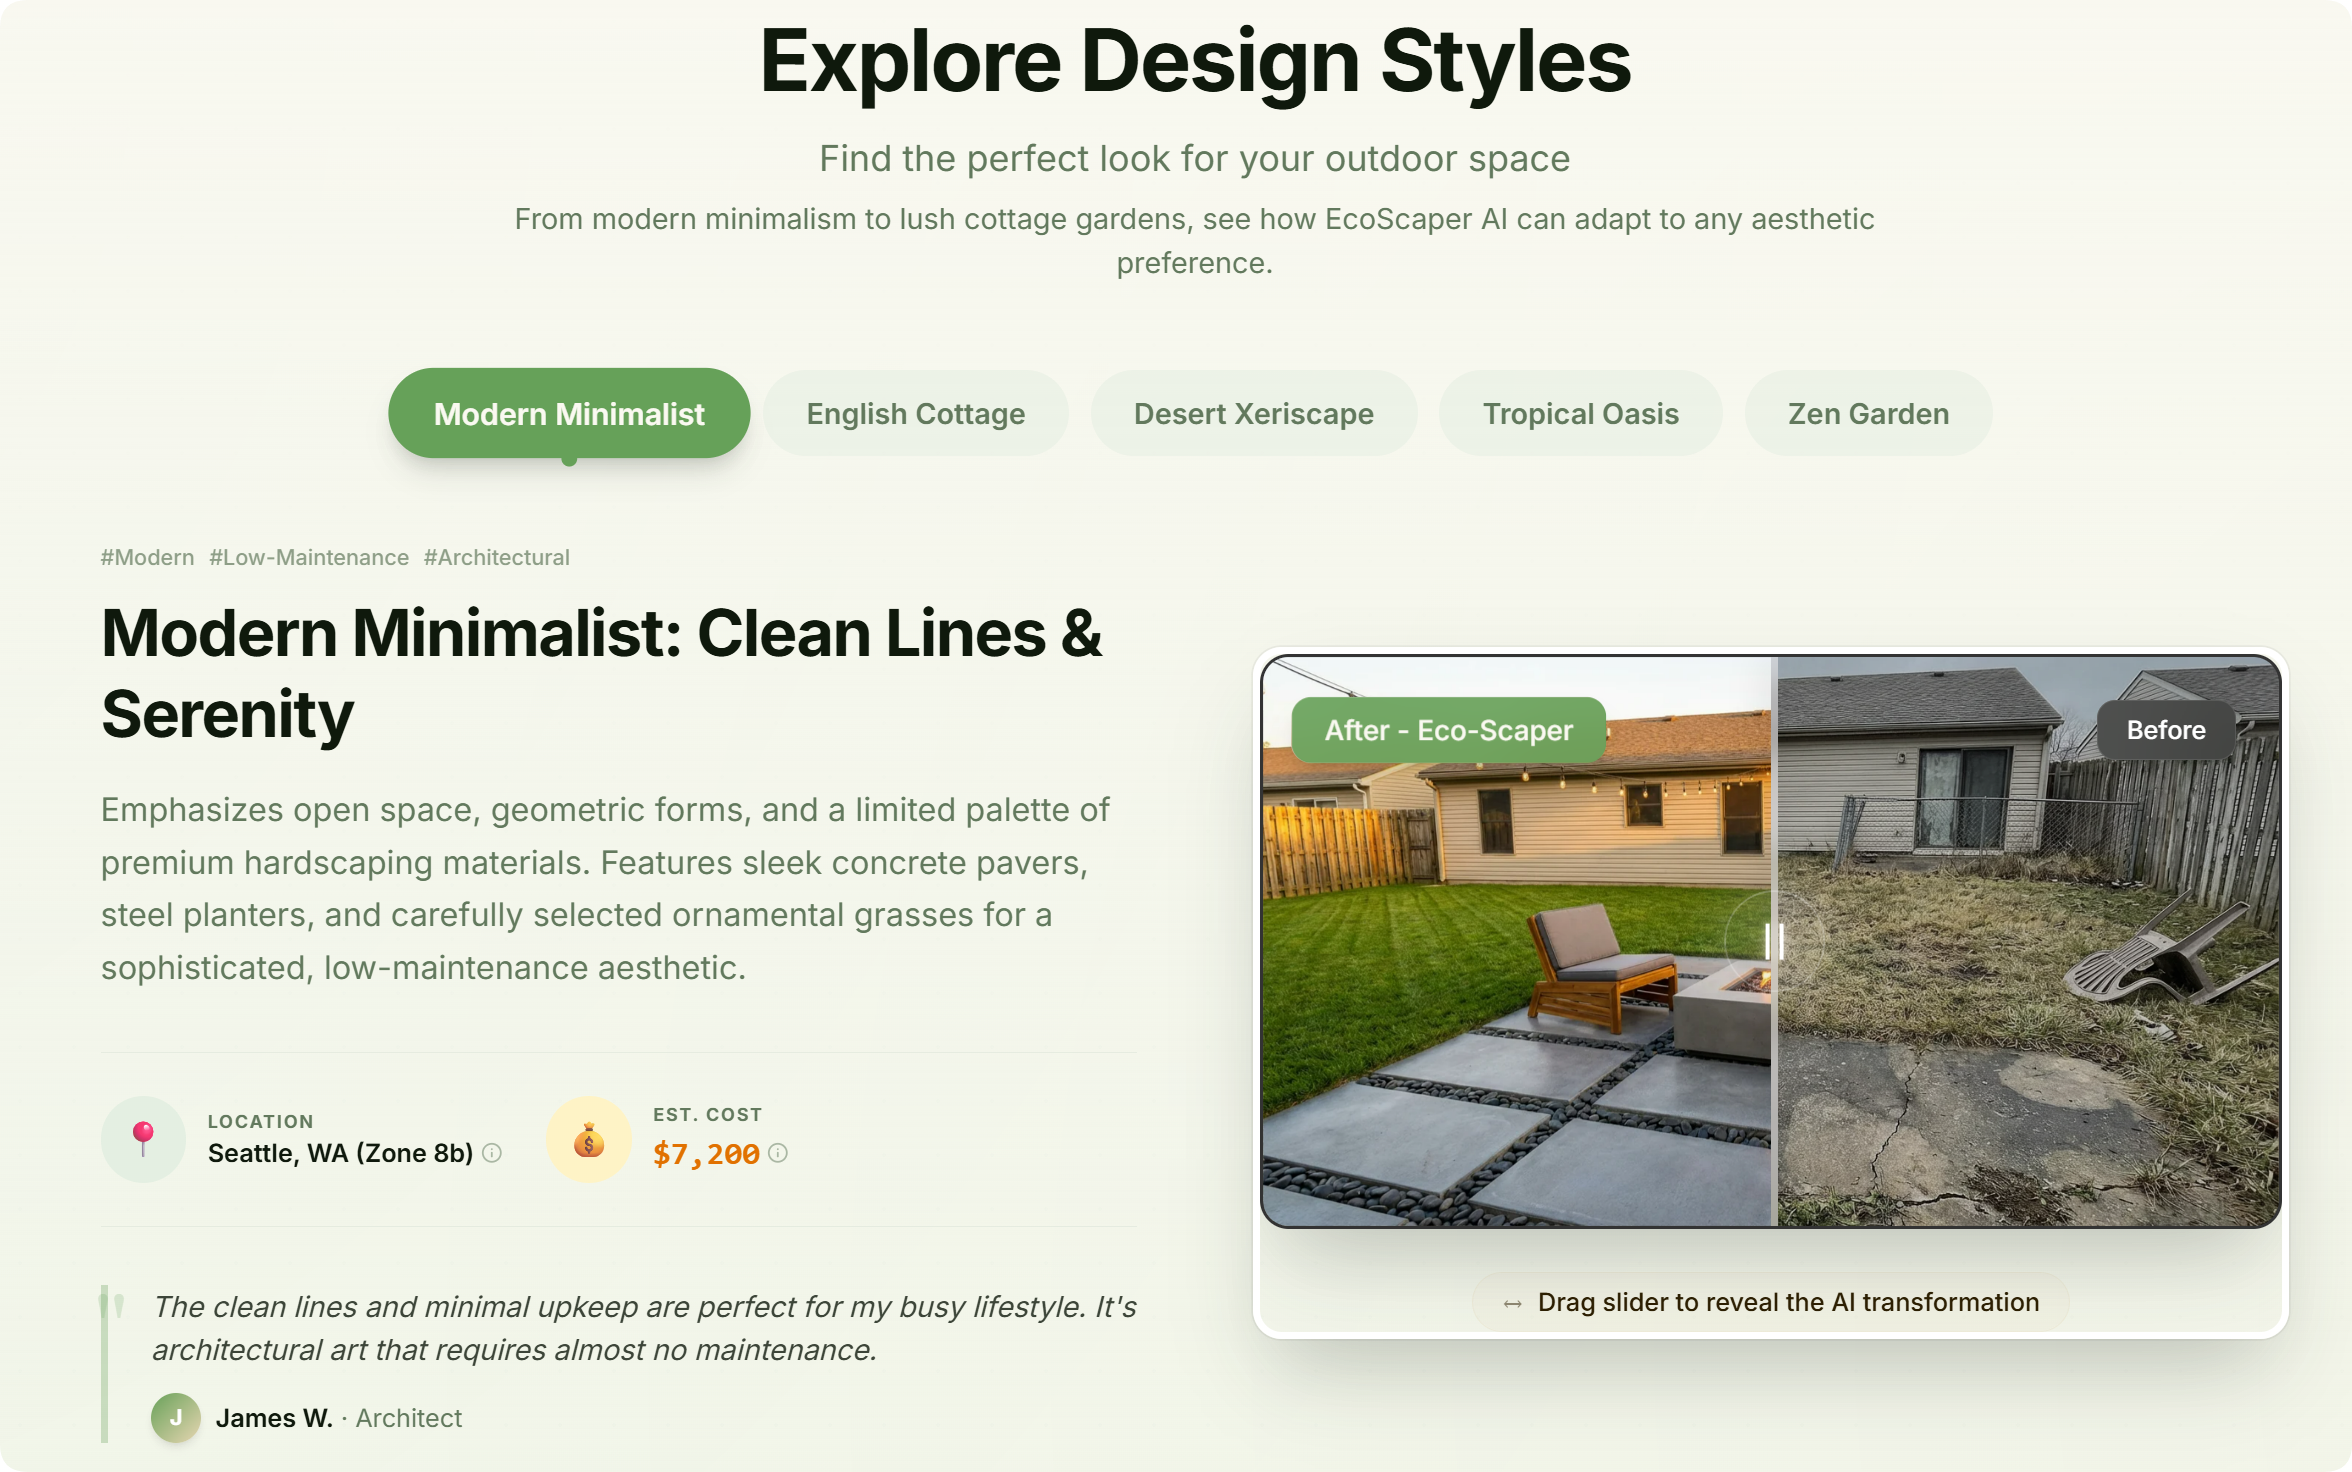The width and height of the screenshot is (2352, 1472).
Task: Activate the Zen Garden style option
Action: pos(1867,413)
